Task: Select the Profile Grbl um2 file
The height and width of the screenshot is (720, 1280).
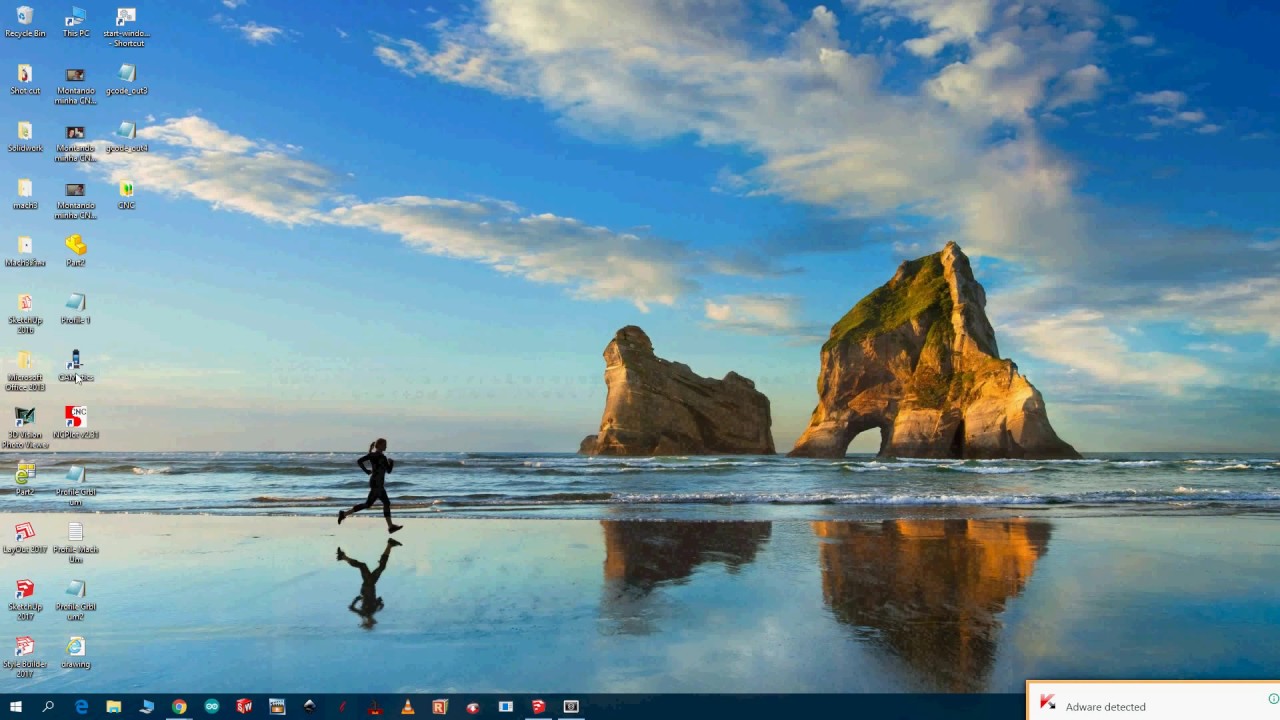Action: [76, 600]
